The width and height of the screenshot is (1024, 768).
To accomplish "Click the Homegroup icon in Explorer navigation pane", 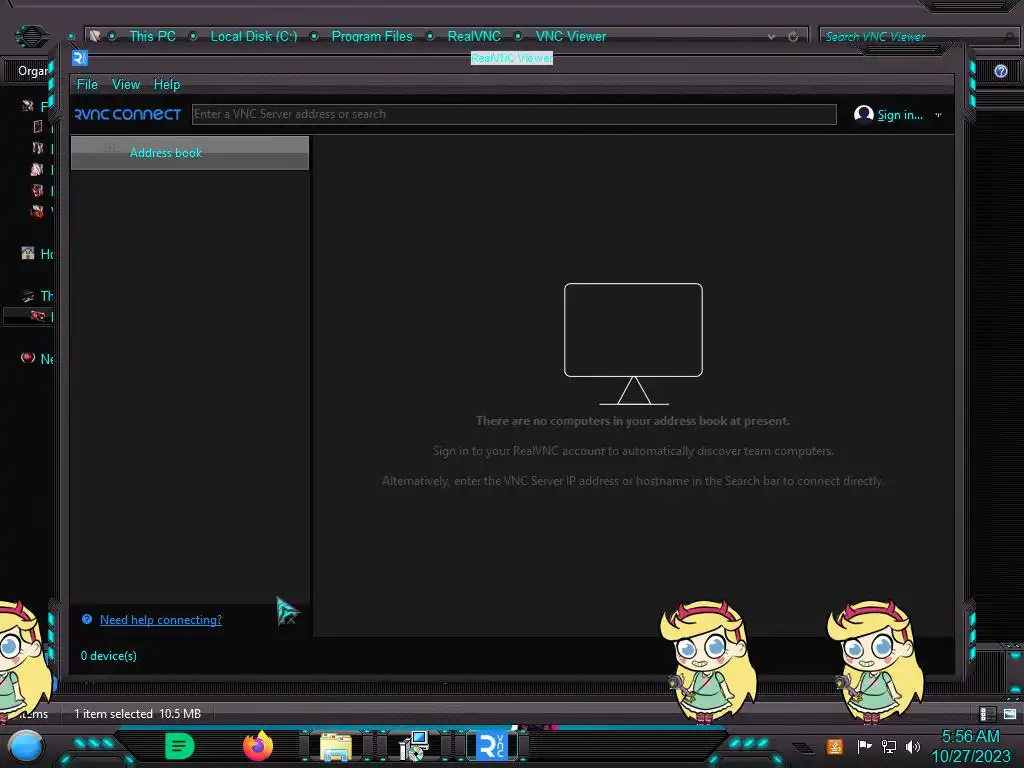I will [x=28, y=253].
